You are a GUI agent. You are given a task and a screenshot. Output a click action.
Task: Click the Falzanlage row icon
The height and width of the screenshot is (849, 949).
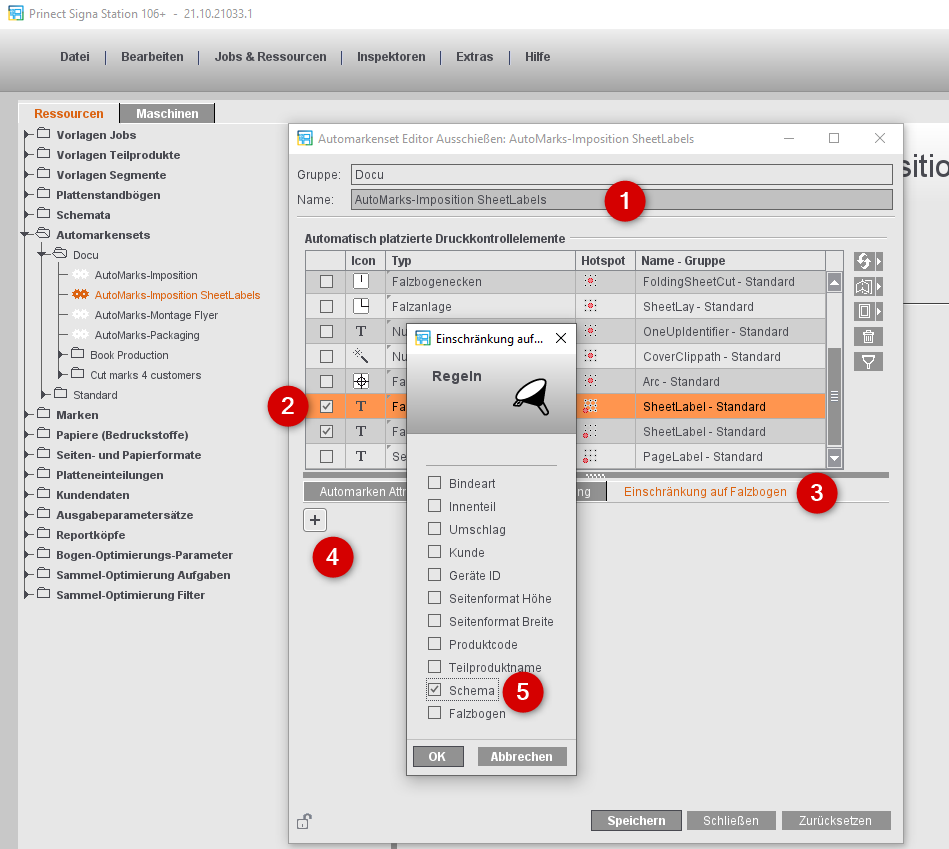coord(361,306)
